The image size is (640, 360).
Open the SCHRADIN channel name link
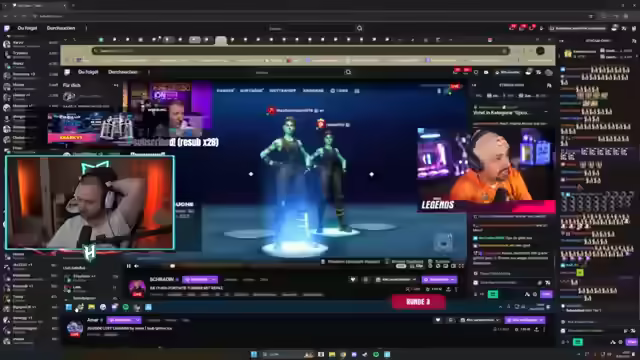(x=162, y=279)
